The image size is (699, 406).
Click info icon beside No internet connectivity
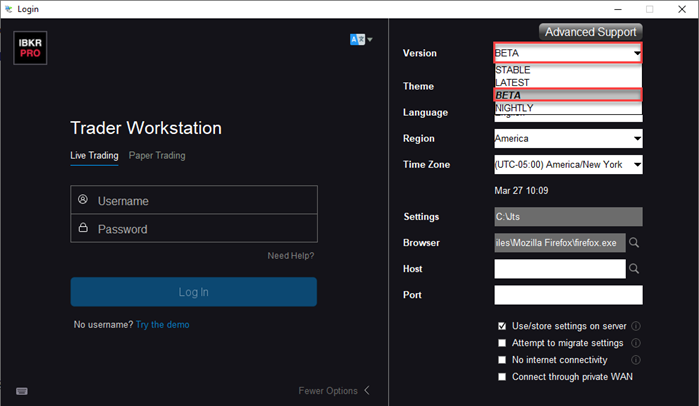click(636, 360)
